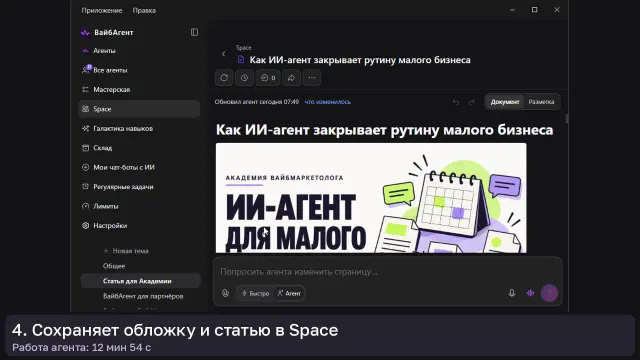The height and width of the screenshot is (360, 640).
Task: Attach a file with paperclip icon
Action: pos(225,293)
